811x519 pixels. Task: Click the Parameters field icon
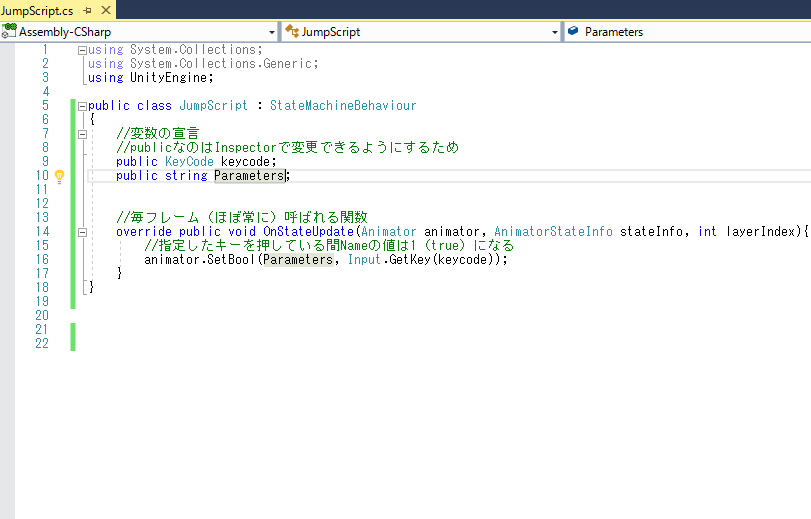573,31
